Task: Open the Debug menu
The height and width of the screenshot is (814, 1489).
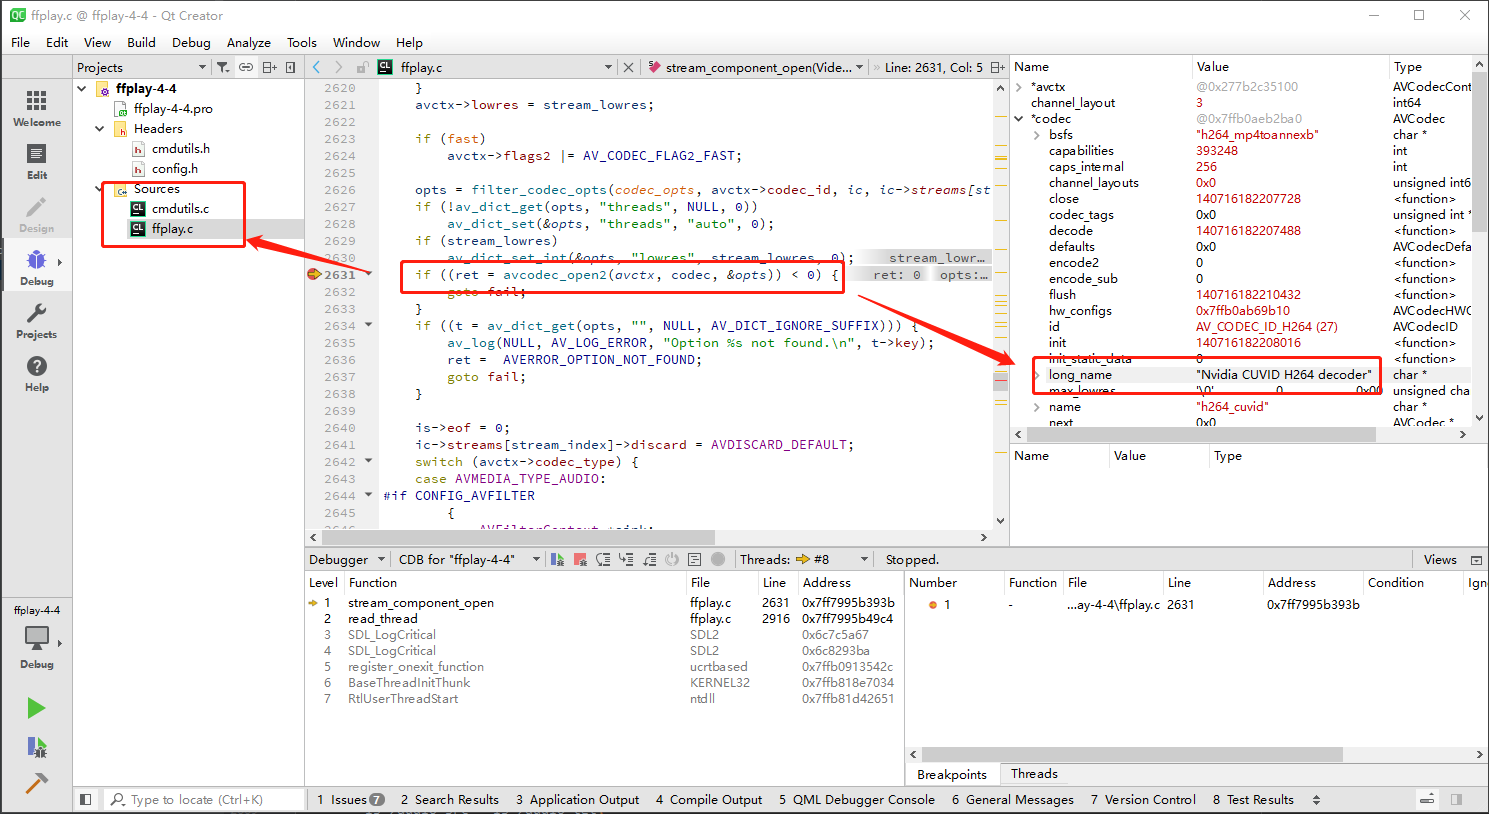Action: pos(191,42)
